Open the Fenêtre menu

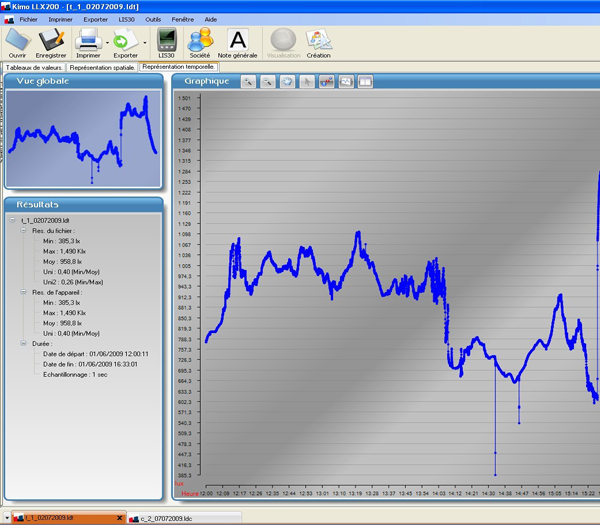click(x=183, y=20)
